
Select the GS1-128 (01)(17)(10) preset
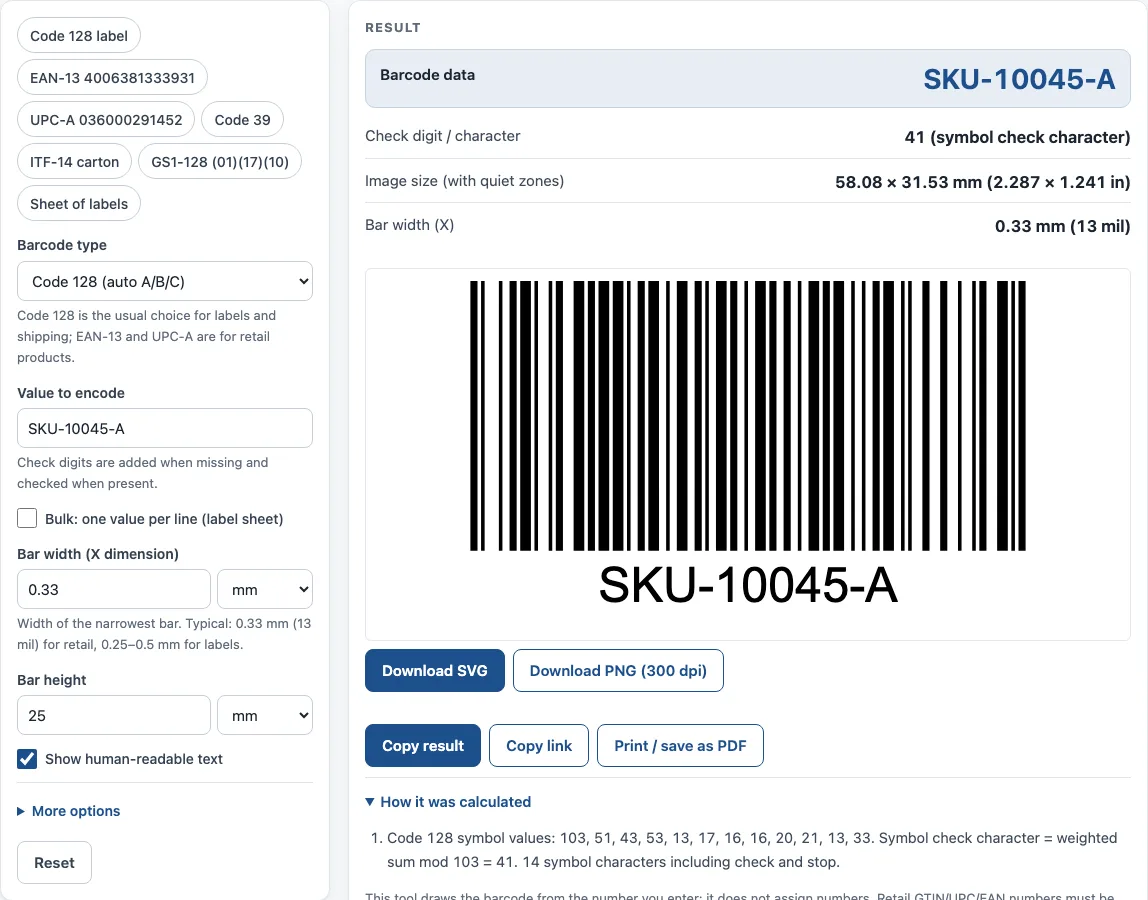(x=220, y=162)
